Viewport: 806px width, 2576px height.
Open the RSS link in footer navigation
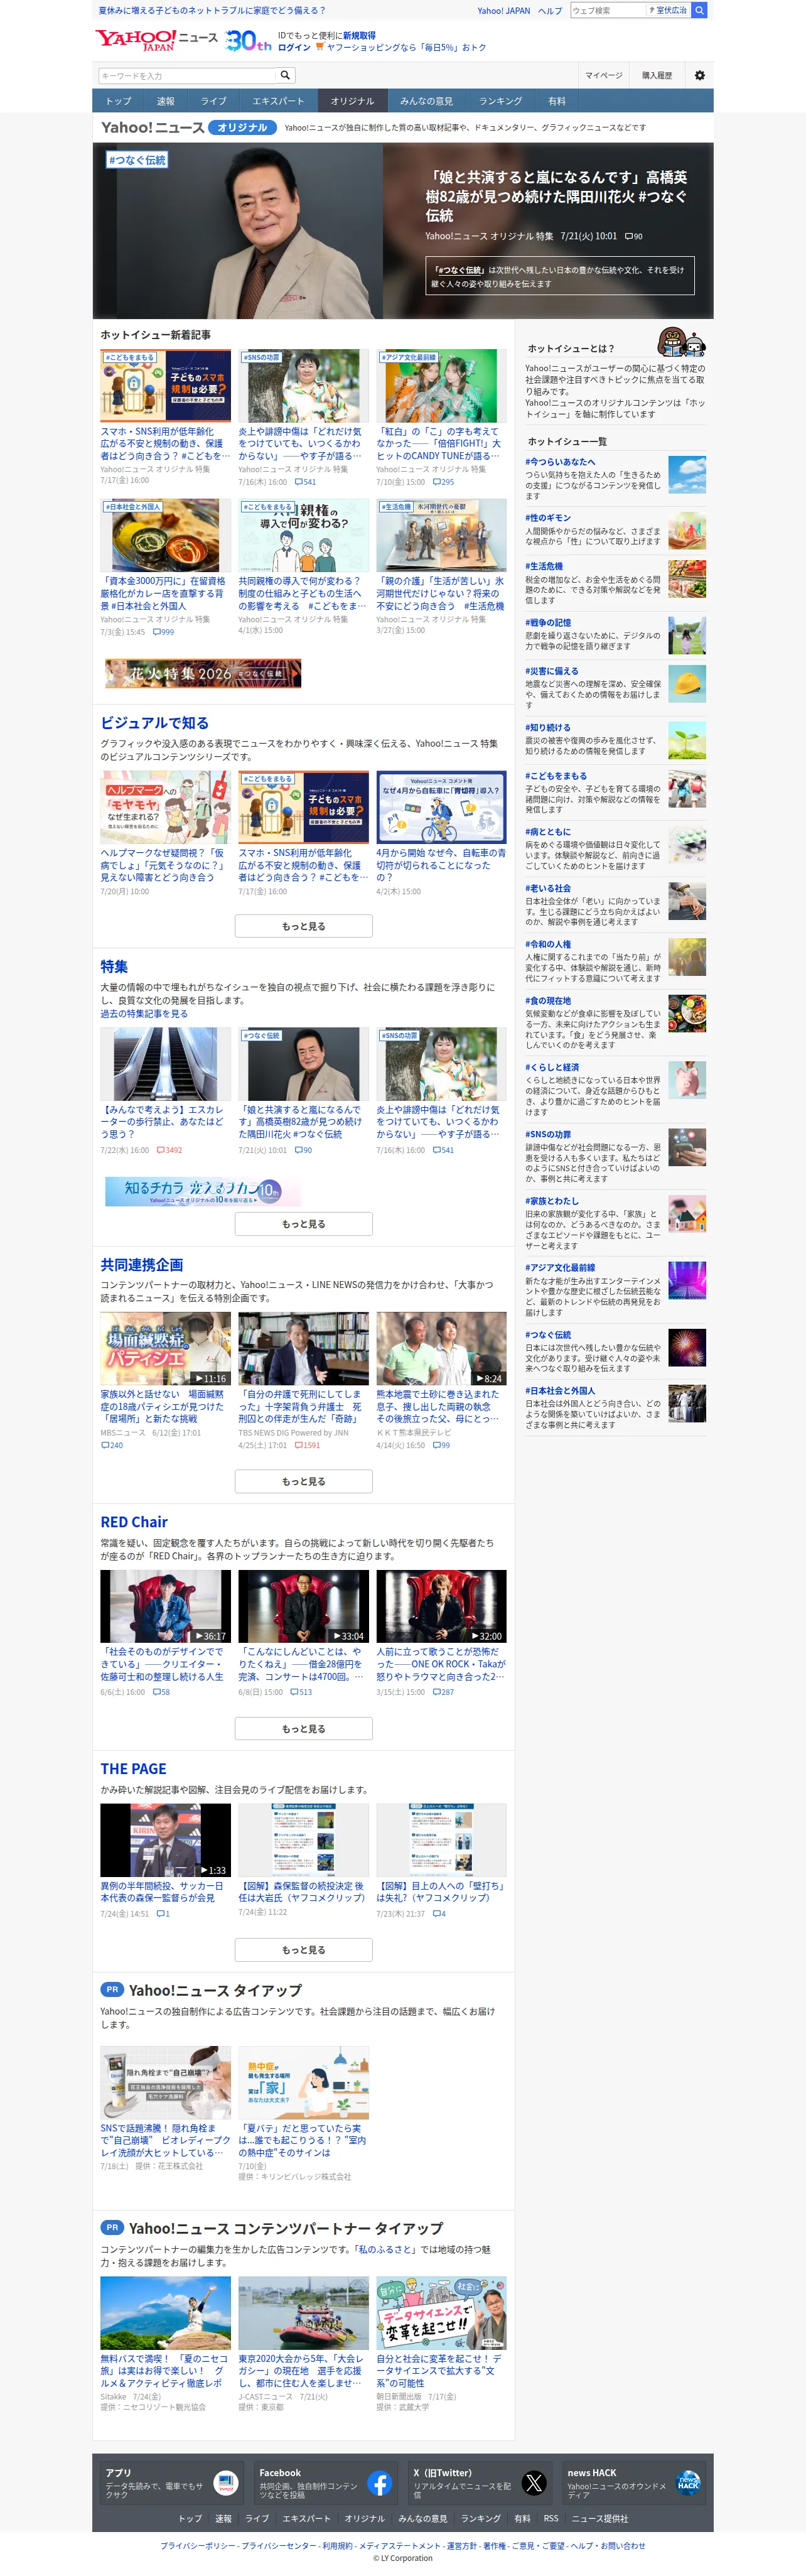(x=551, y=2518)
